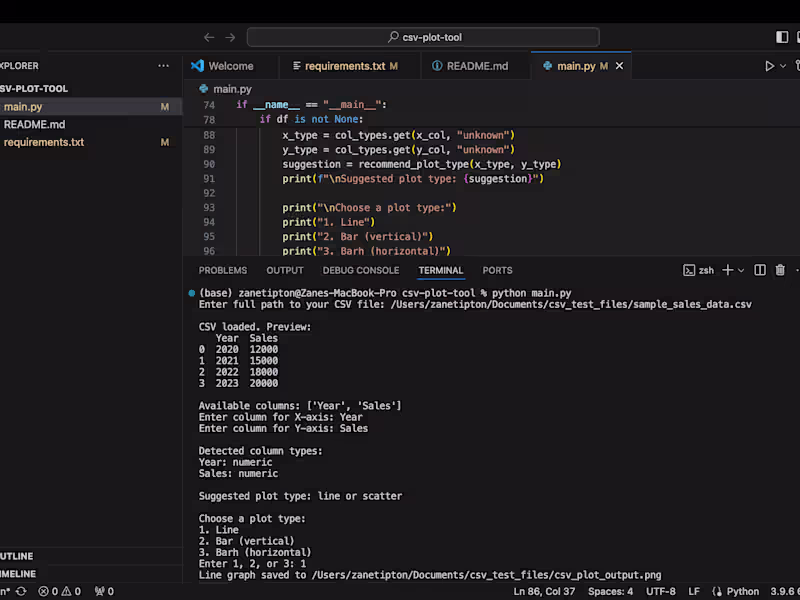Screen dimensions: 800x600
Task: Create new terminal with plus icon
Action: (727, 270)
